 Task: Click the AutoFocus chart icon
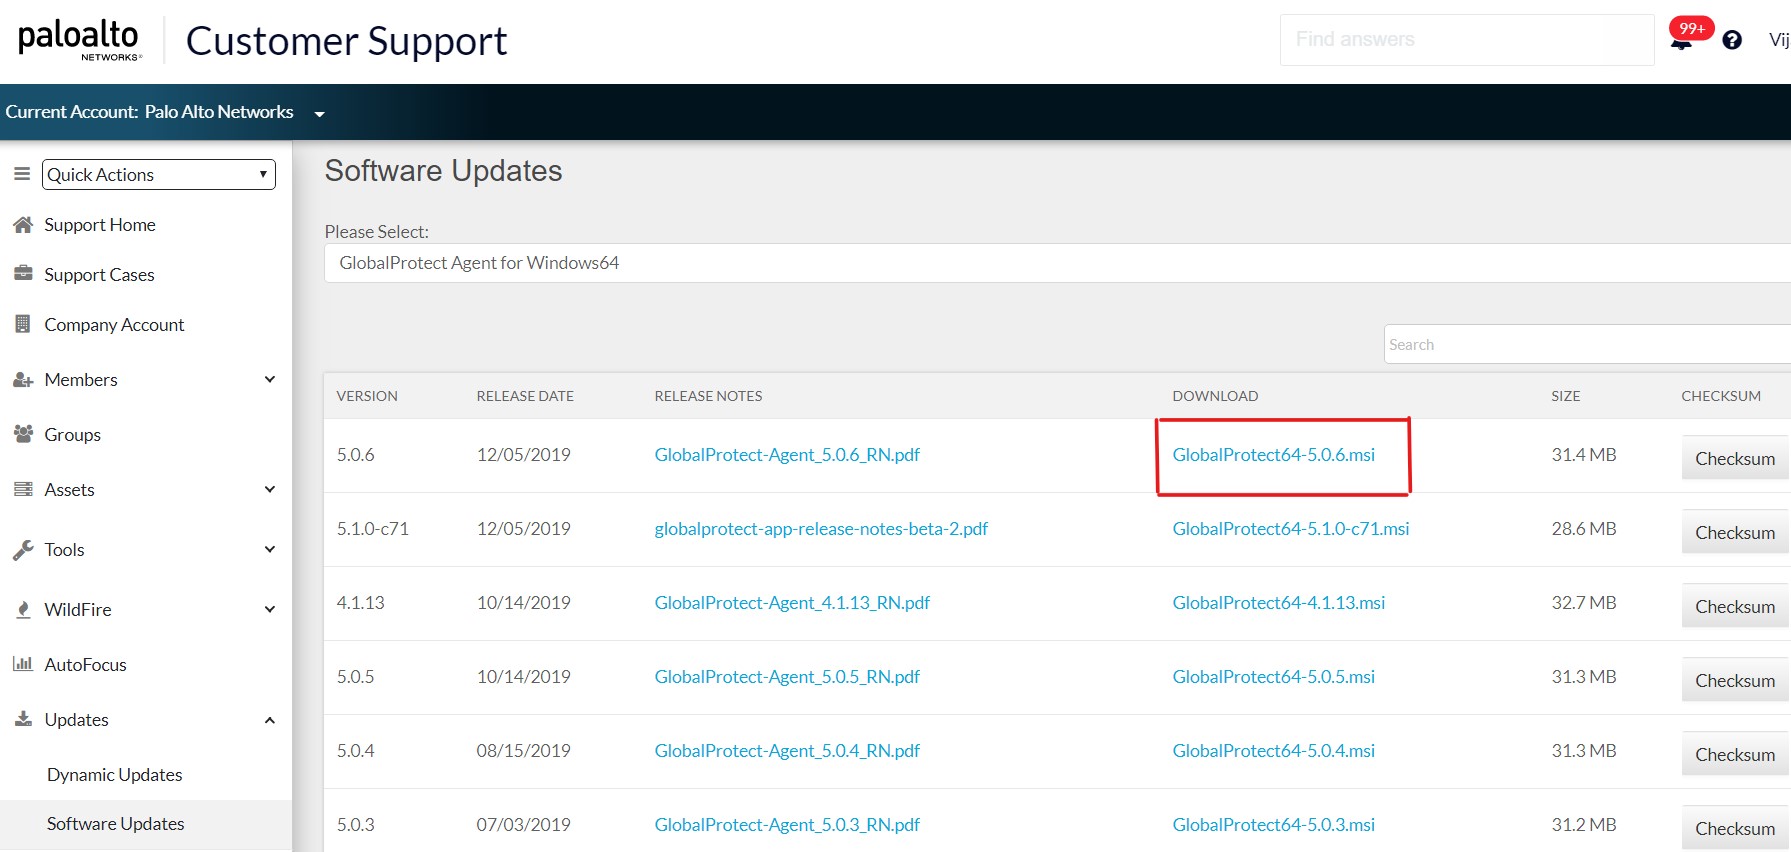click(x=23, y=664)
